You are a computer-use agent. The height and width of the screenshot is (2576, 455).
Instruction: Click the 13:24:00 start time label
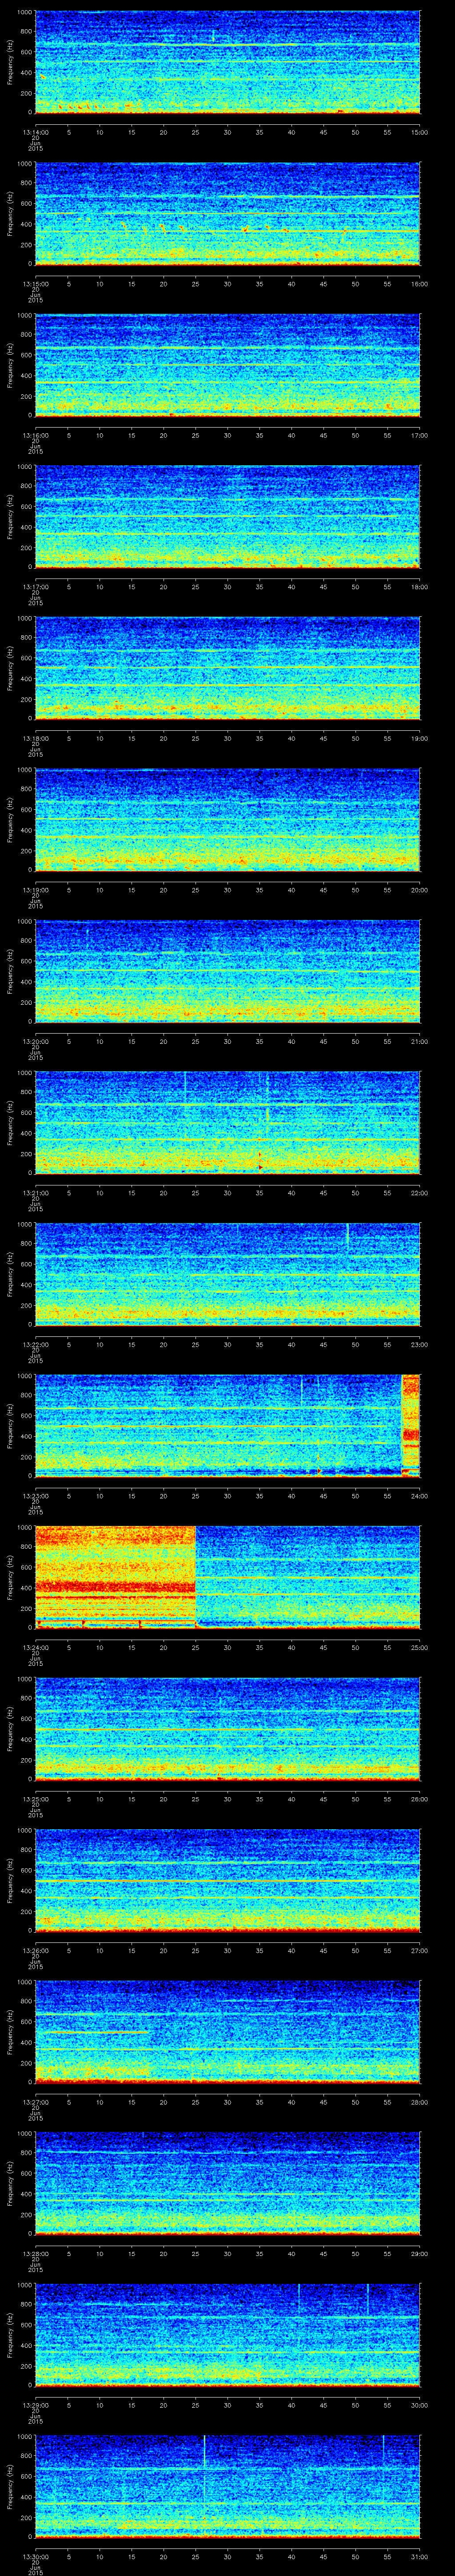coord(35,1647)
